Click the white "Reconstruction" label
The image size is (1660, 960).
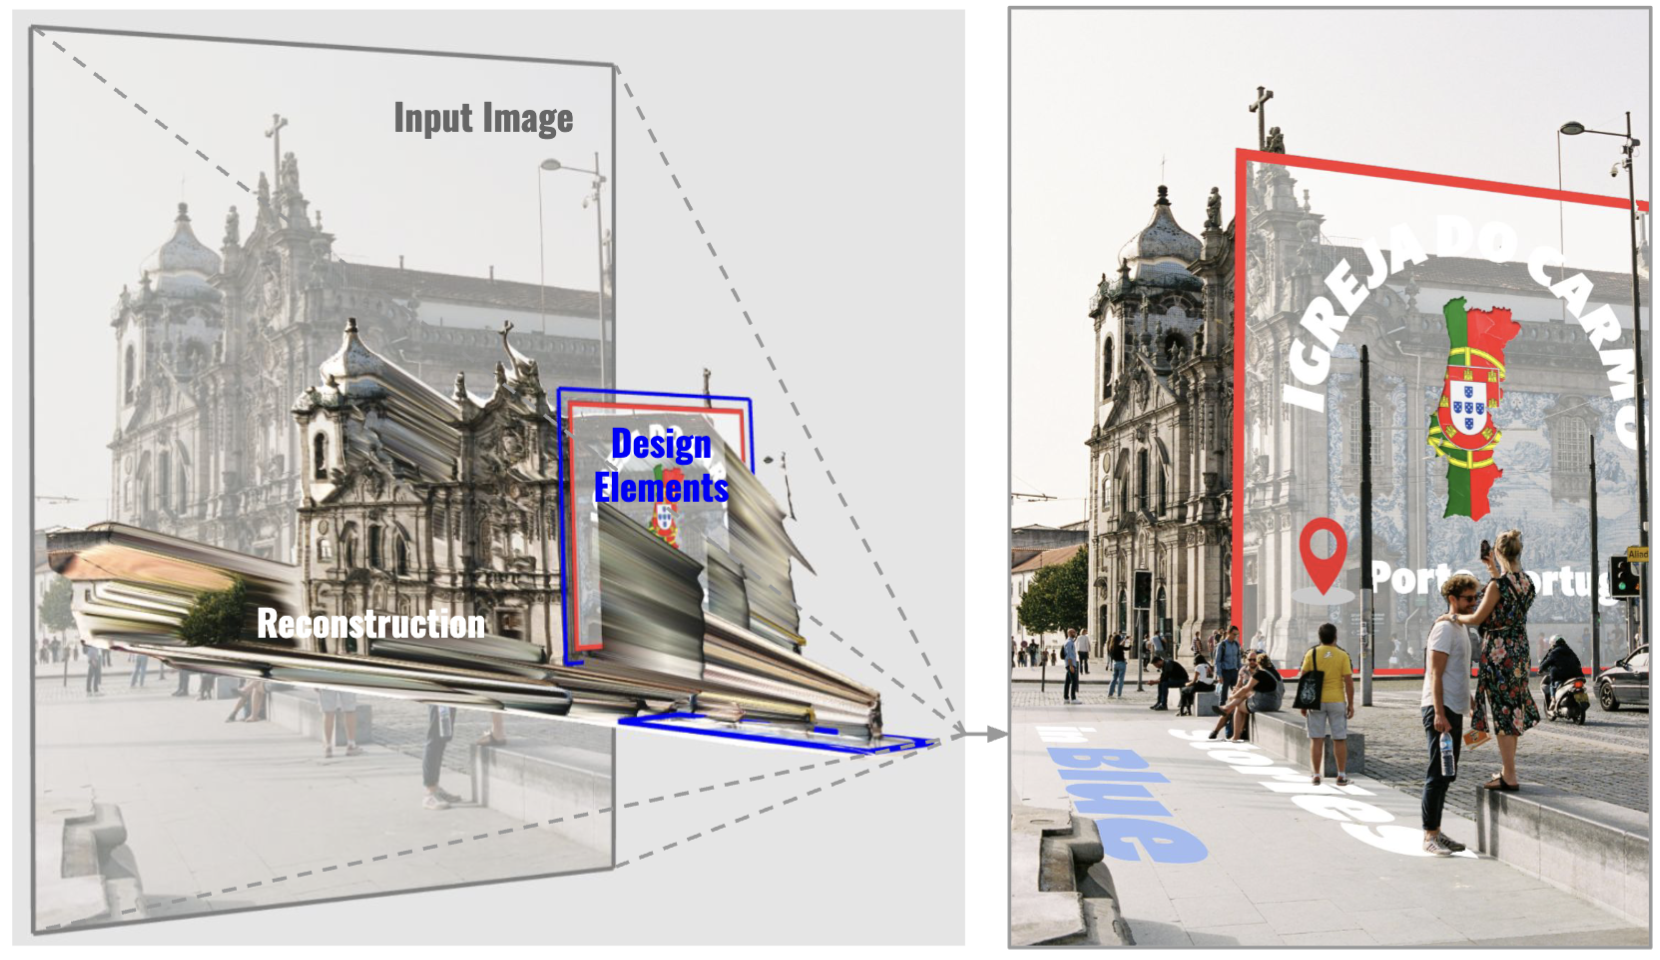[371, 624]
